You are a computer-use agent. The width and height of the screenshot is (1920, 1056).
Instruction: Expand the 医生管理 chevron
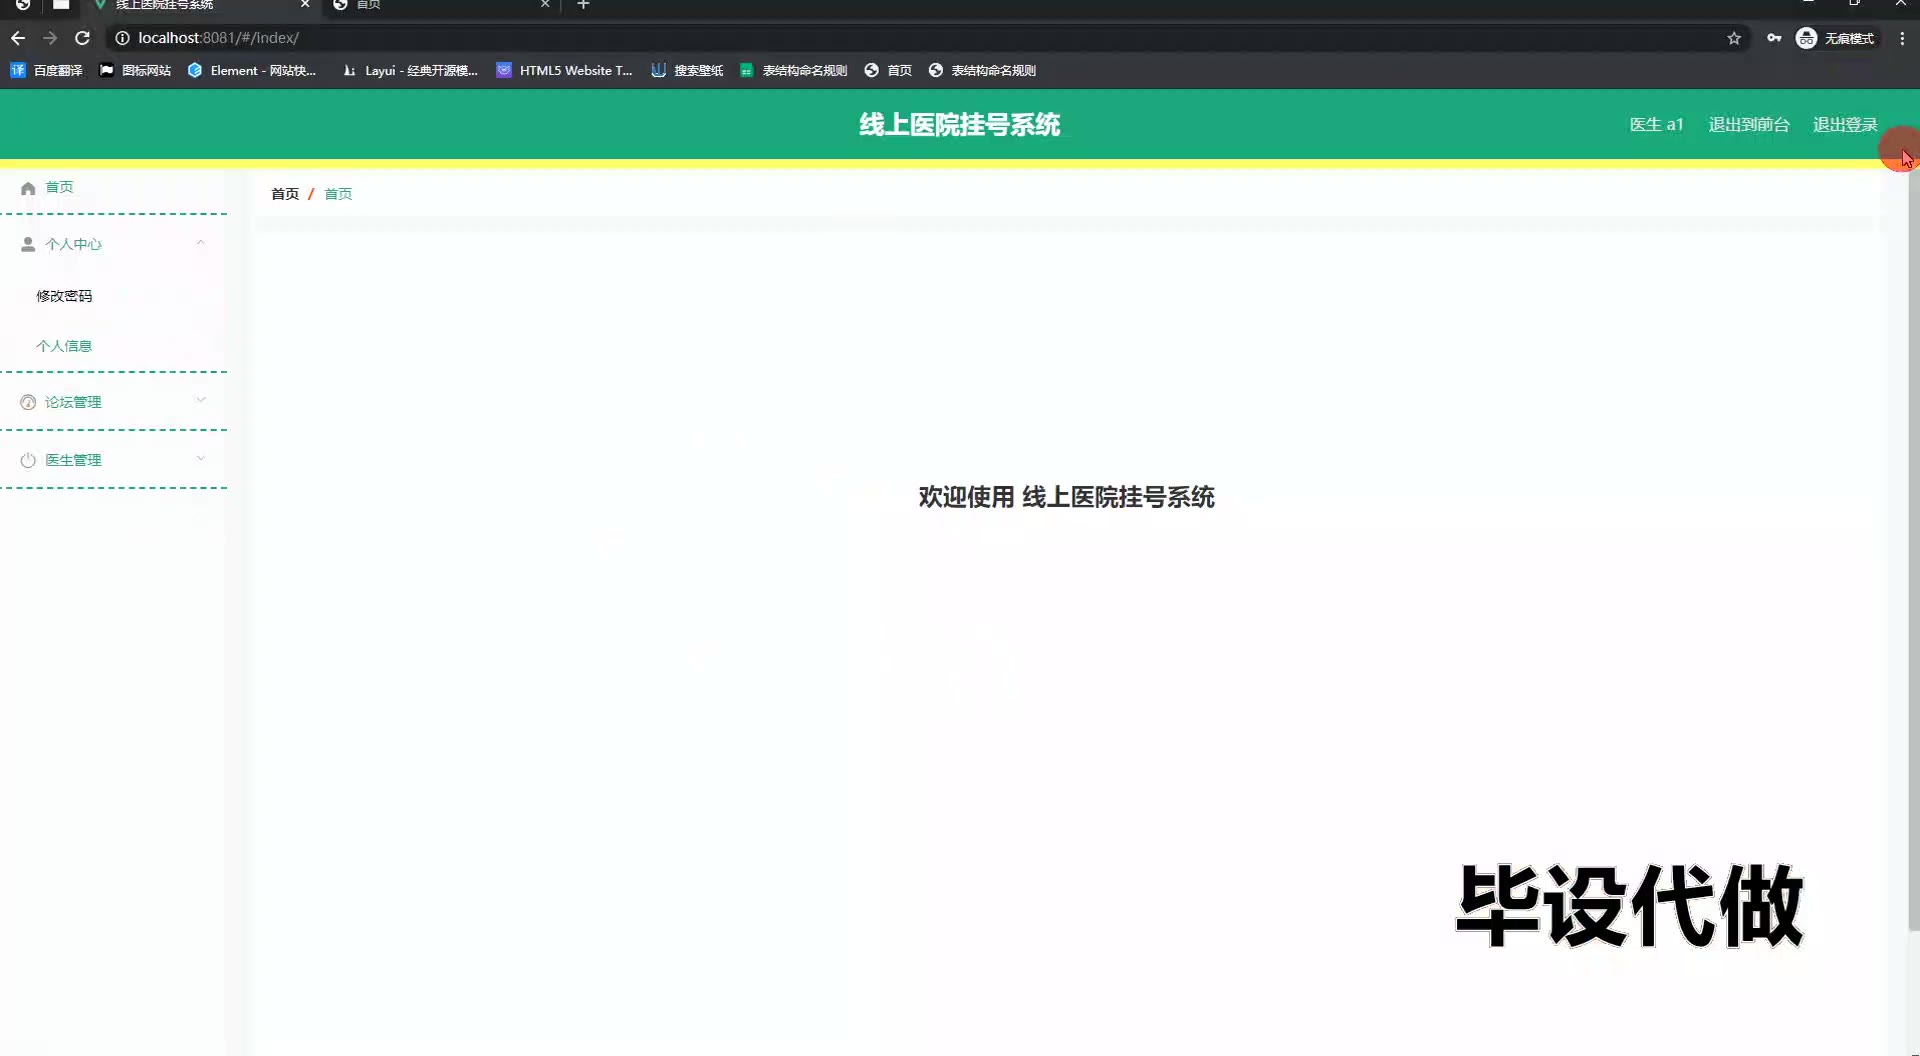(201, 459)
